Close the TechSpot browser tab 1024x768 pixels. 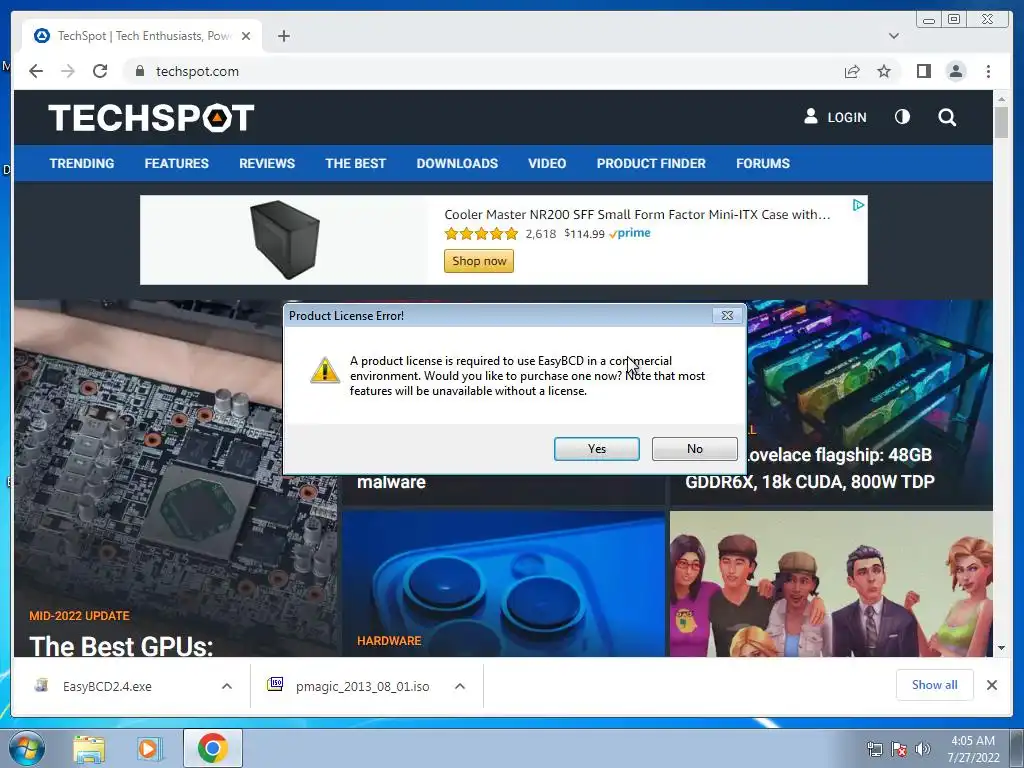click(x=246, y=36)
